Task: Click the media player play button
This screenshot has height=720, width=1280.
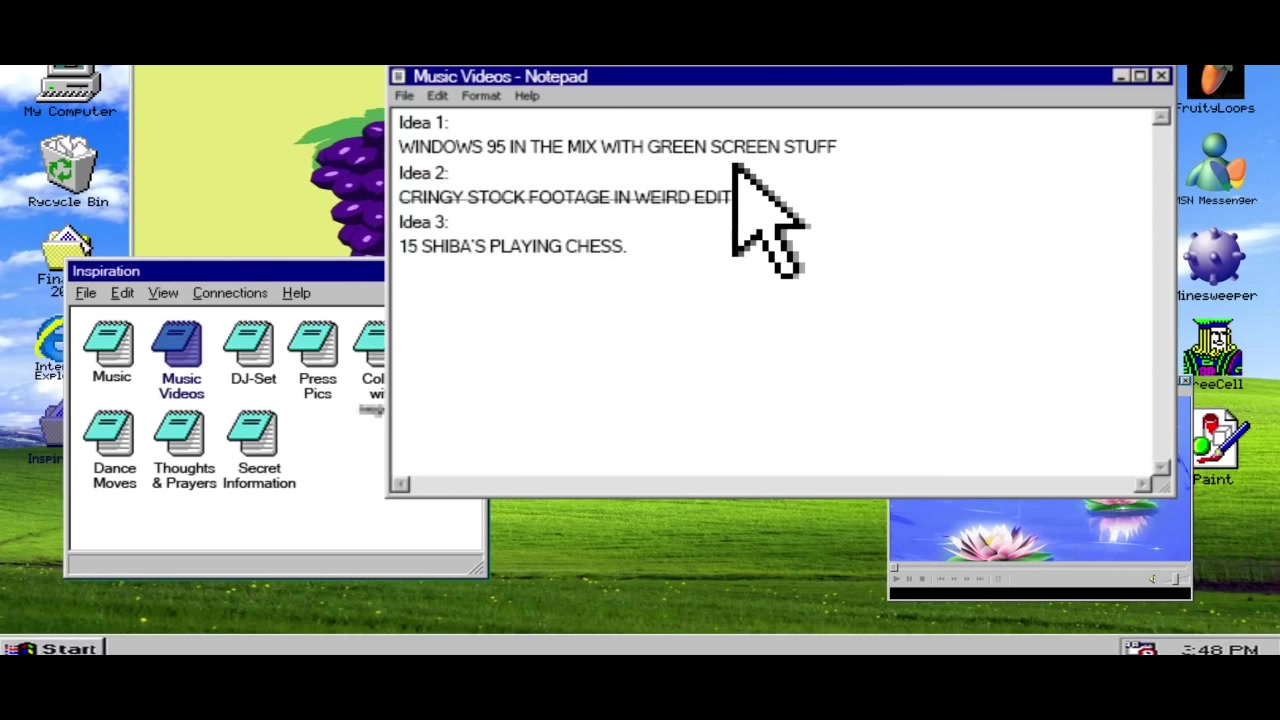Action: pyautogui.click(x=896, y=578)
